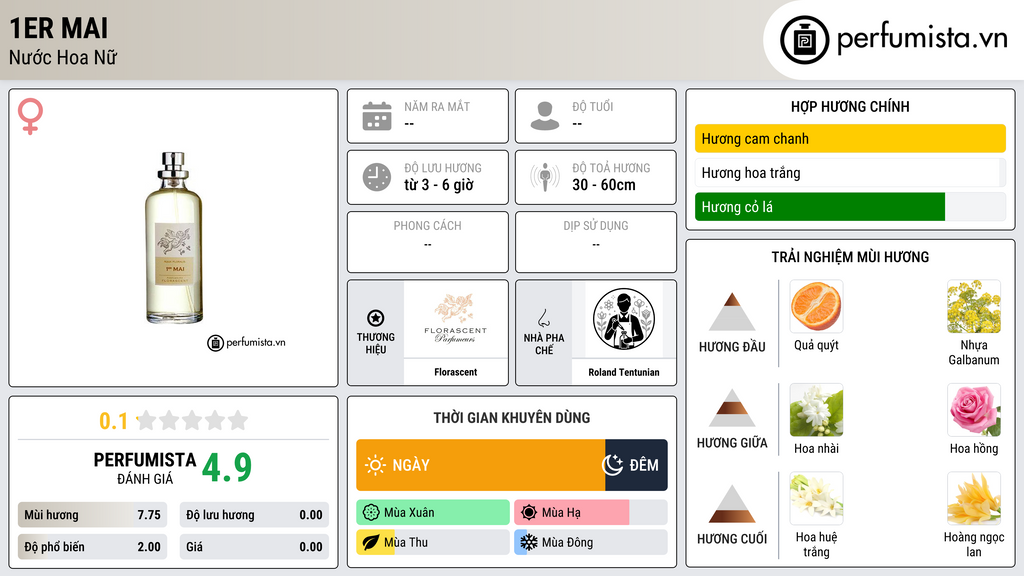Click the perfumista.vn bottle logo icon
This screenshot has height=576, width=1024.
coord(804,40)
